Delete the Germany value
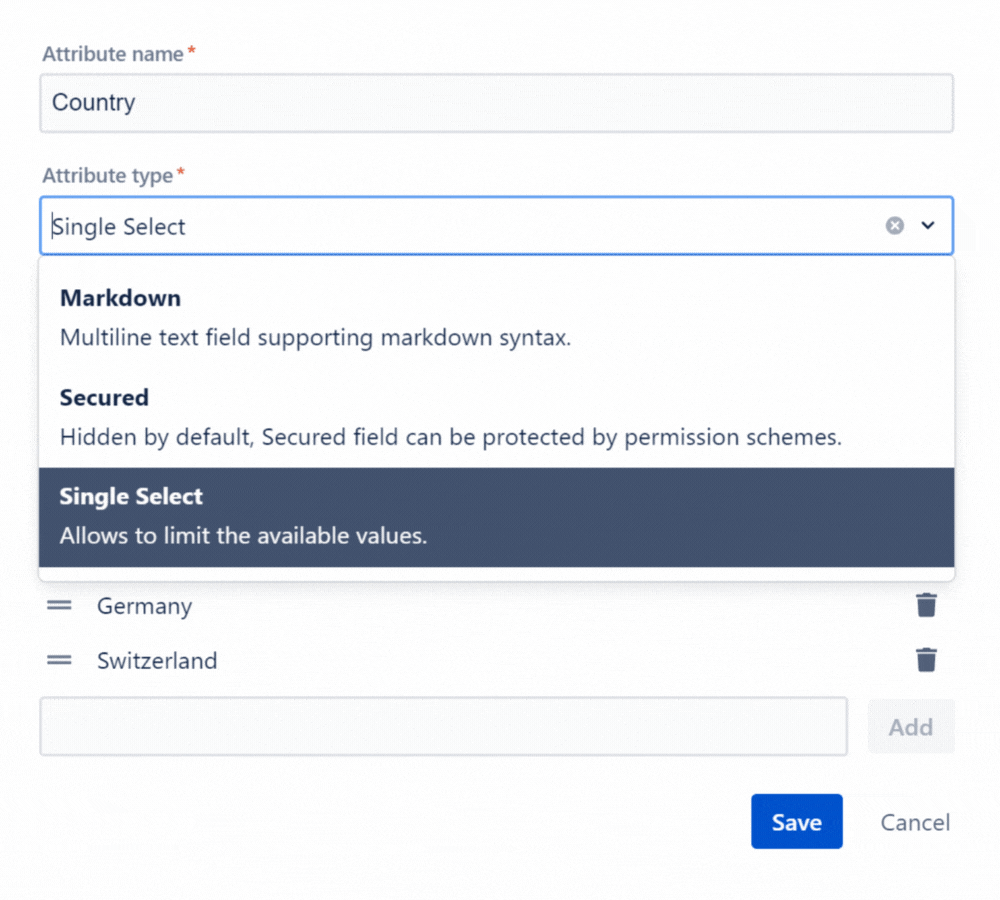 pyautogui.click(x=927, y=606)
